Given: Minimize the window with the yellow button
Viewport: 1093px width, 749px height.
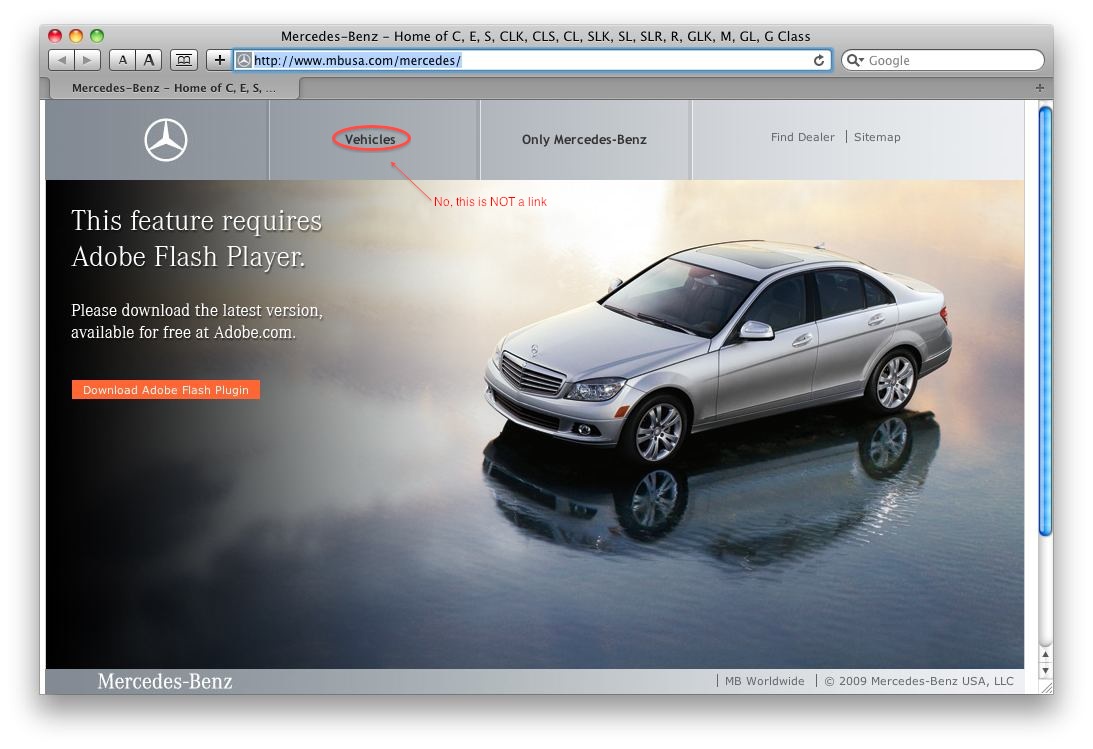Looking at the screenshot, I should click(76, 36).
